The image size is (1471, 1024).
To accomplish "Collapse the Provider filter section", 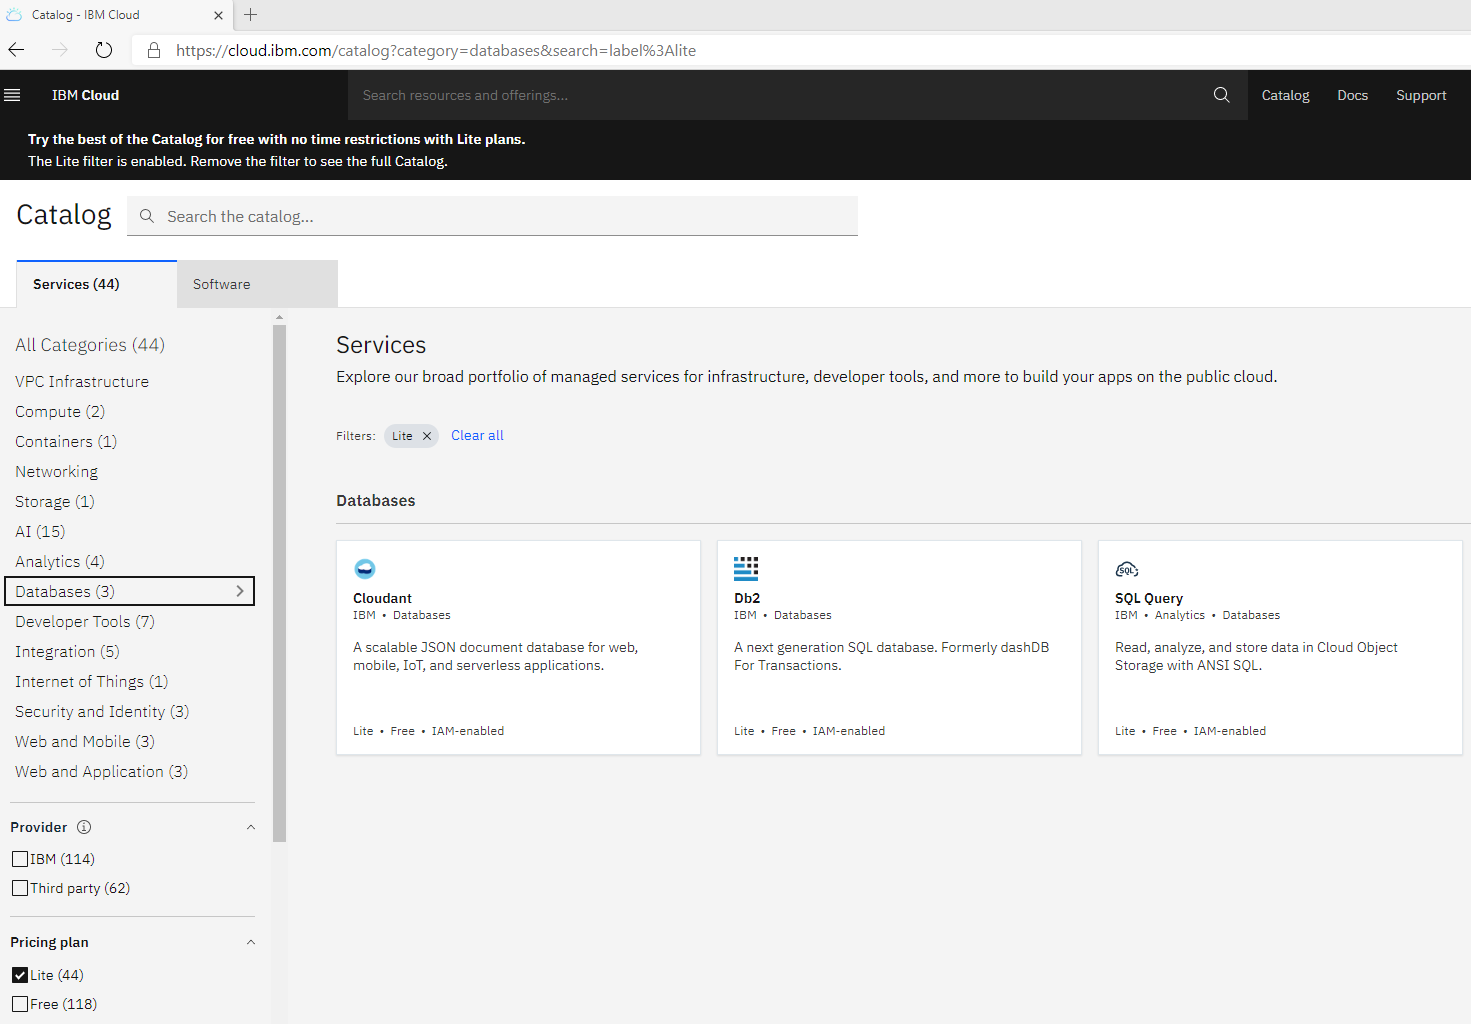I will 251,827.
